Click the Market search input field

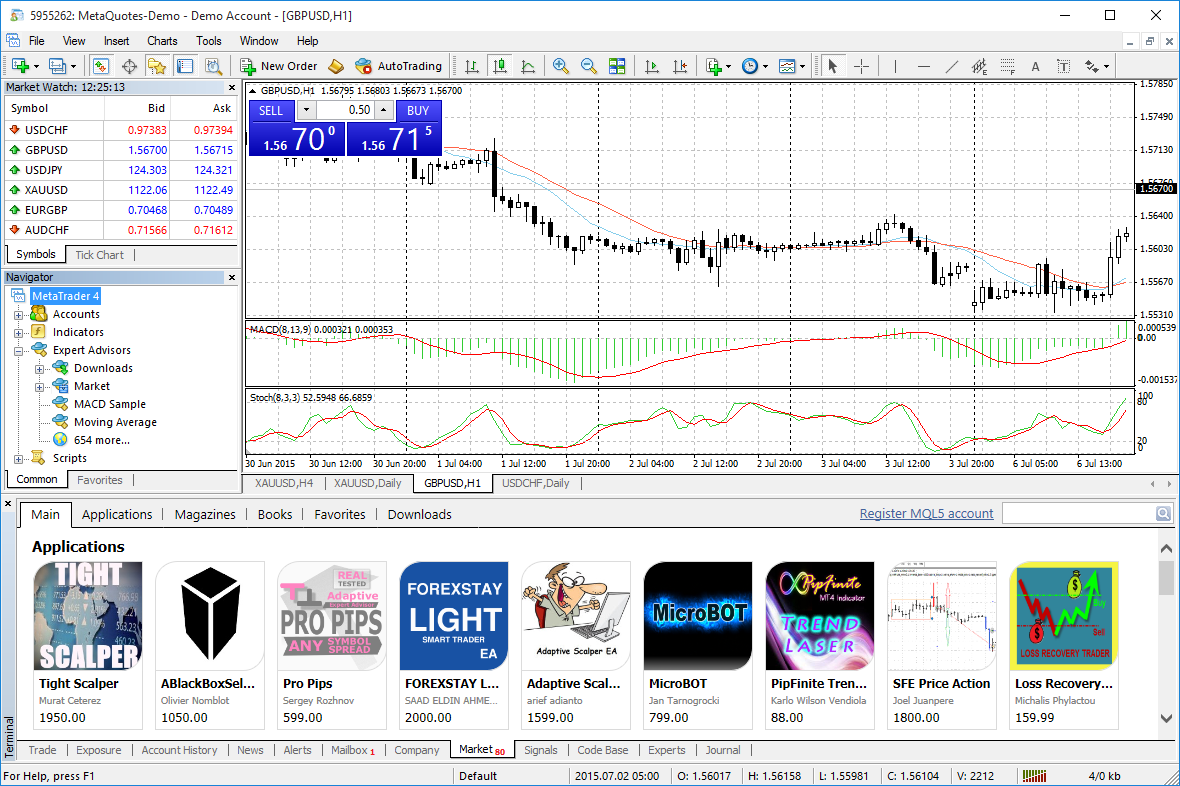(x=1079, y=513)
